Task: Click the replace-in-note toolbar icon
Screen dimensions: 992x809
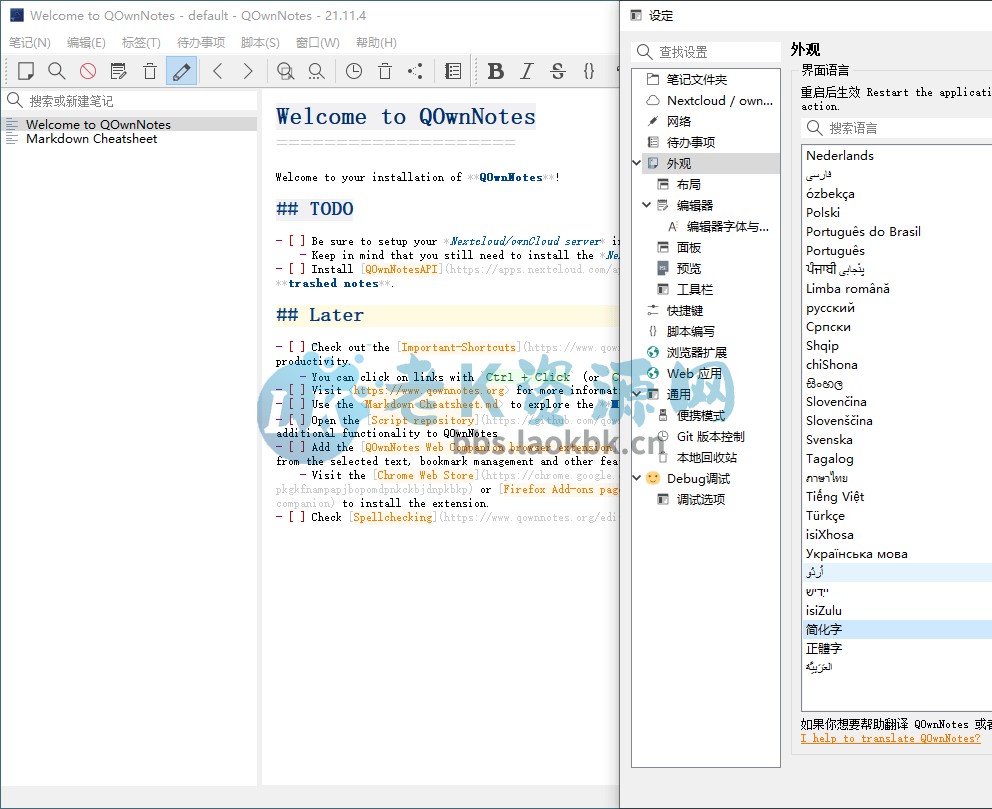Action: [x=316, y=71]
